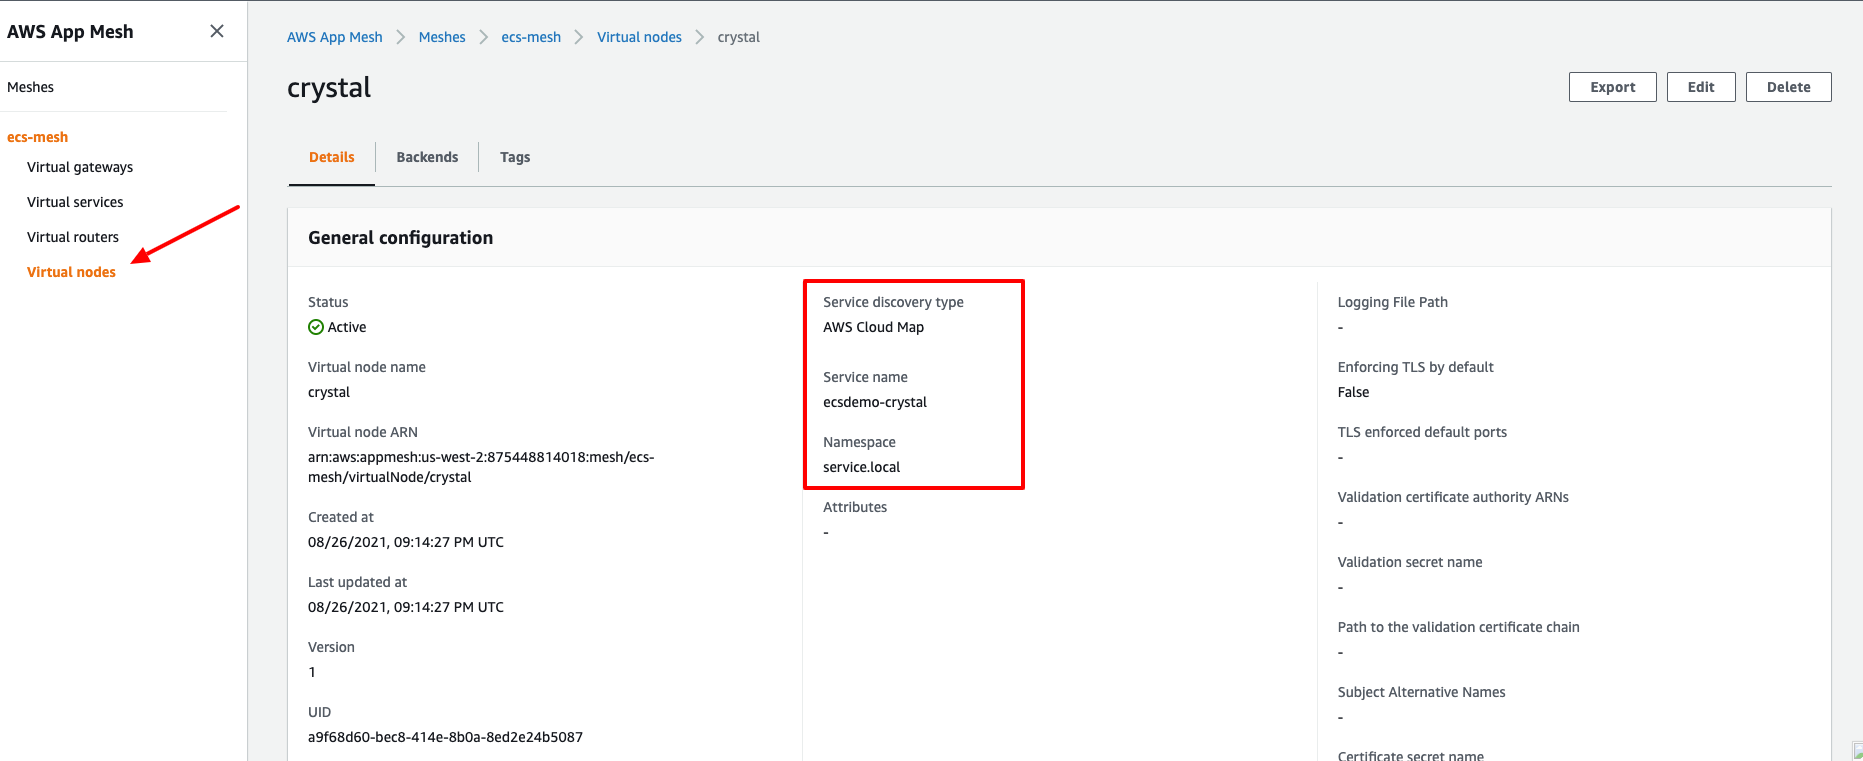Close the AWS App Mesh sidebar
1863x761 pixels.
click(x=216, y=31)
